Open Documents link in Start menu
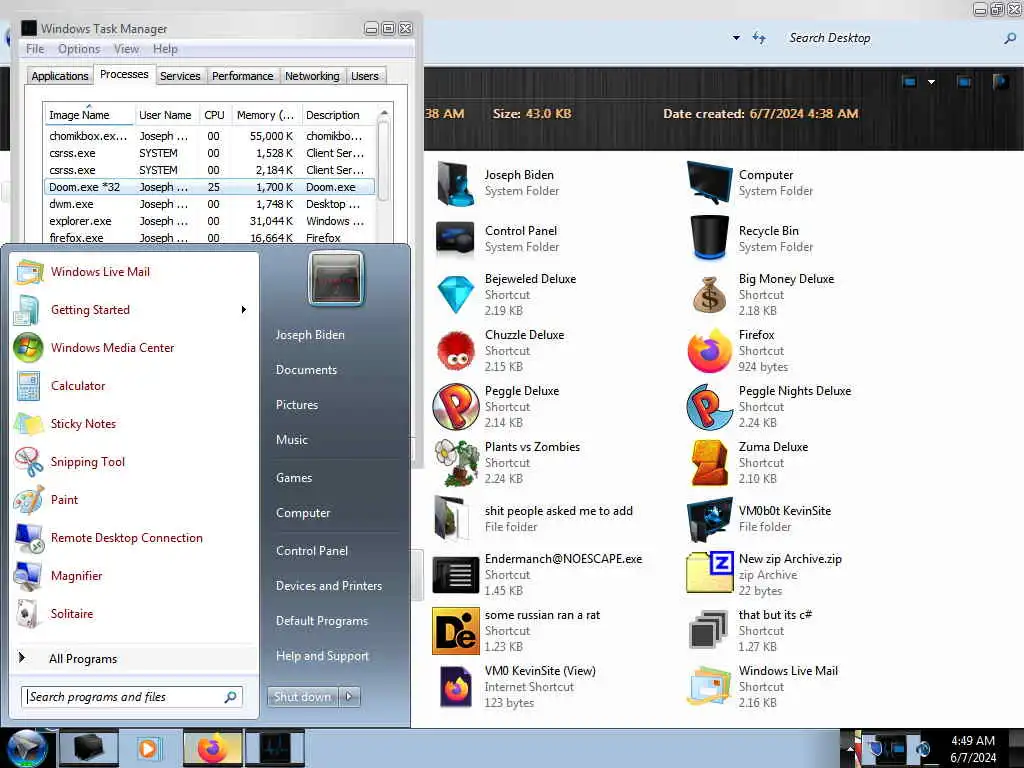 click(306, 370)
